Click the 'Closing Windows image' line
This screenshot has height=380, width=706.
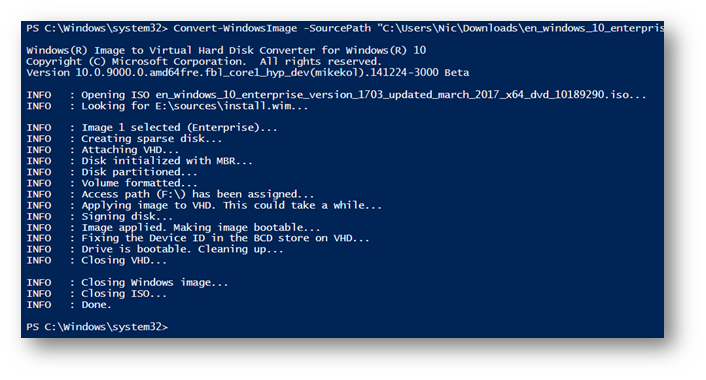point(127,283)
